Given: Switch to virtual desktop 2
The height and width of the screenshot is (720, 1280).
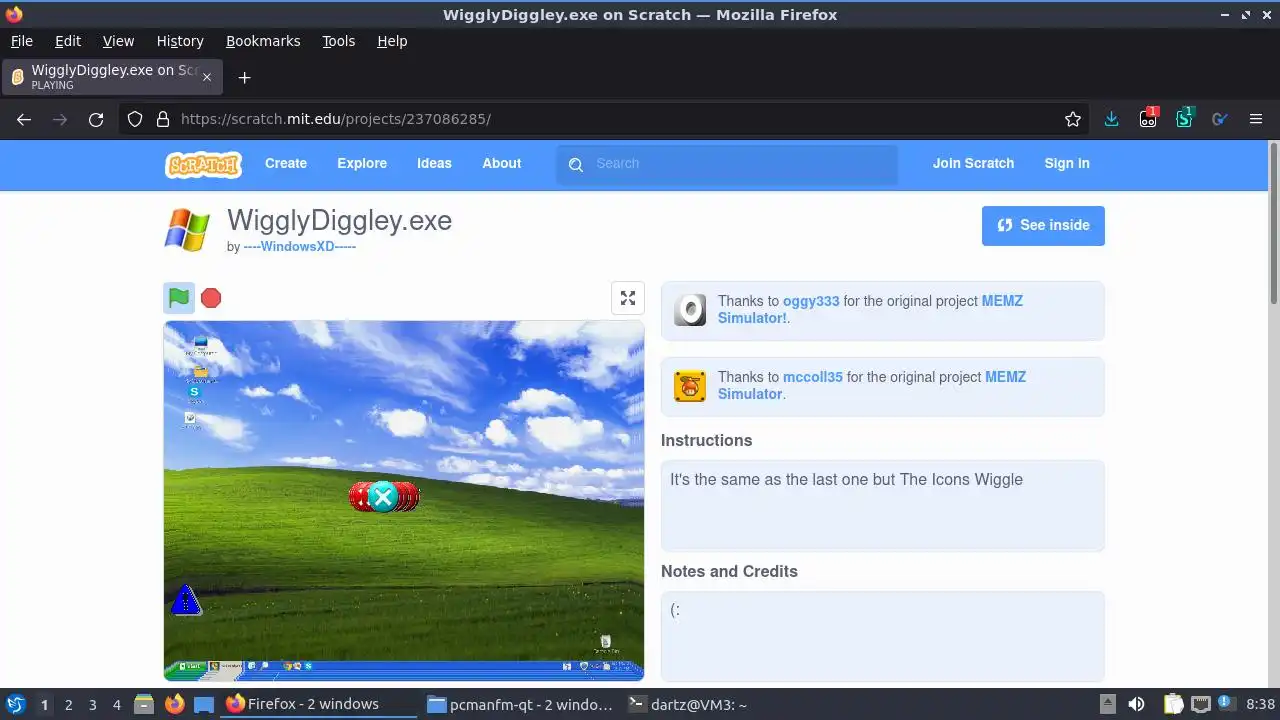Looking at the screenshot, I should pos(69,705).
